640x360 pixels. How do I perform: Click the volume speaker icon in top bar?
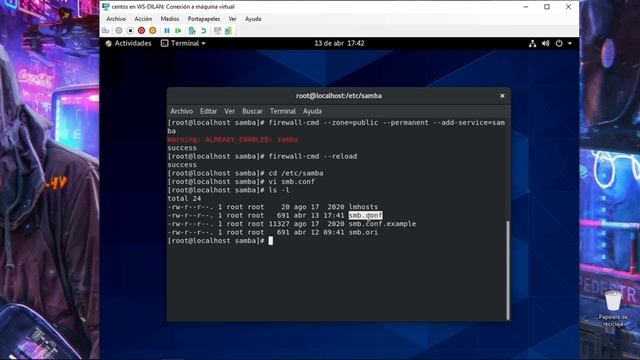coord(546,43)
